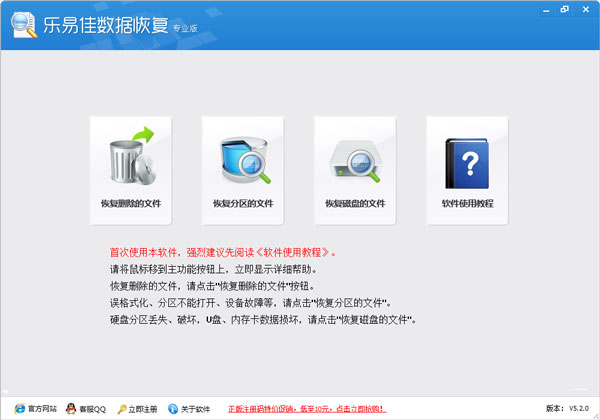Click the restore/maximize window button
Viewport: 600px width, 420px height.
pyautogui.click(x=565, y=9)
